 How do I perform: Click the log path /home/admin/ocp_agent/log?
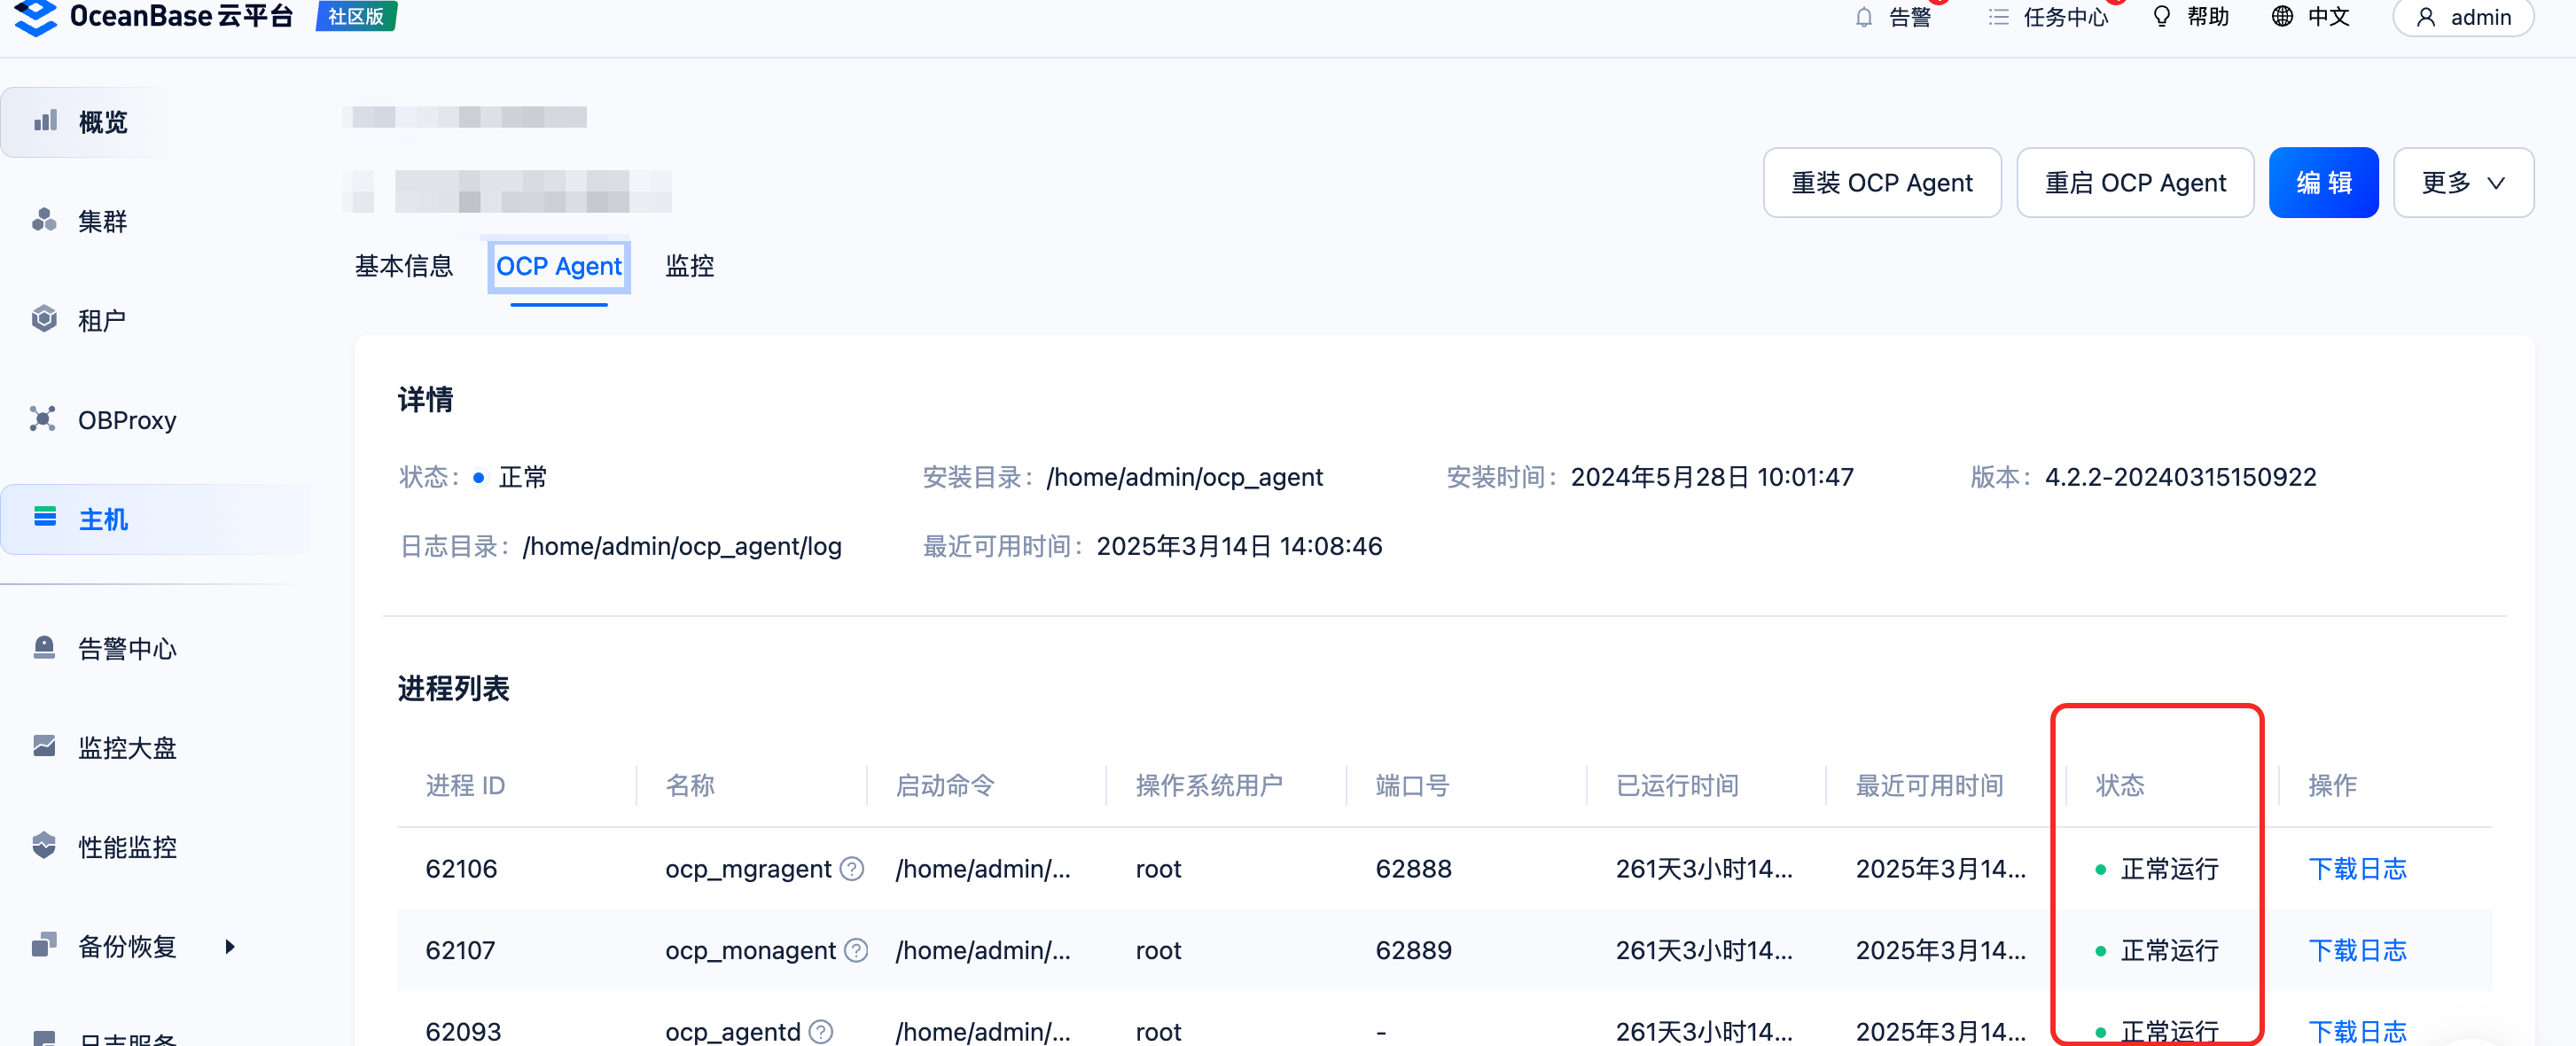[682, 546]
